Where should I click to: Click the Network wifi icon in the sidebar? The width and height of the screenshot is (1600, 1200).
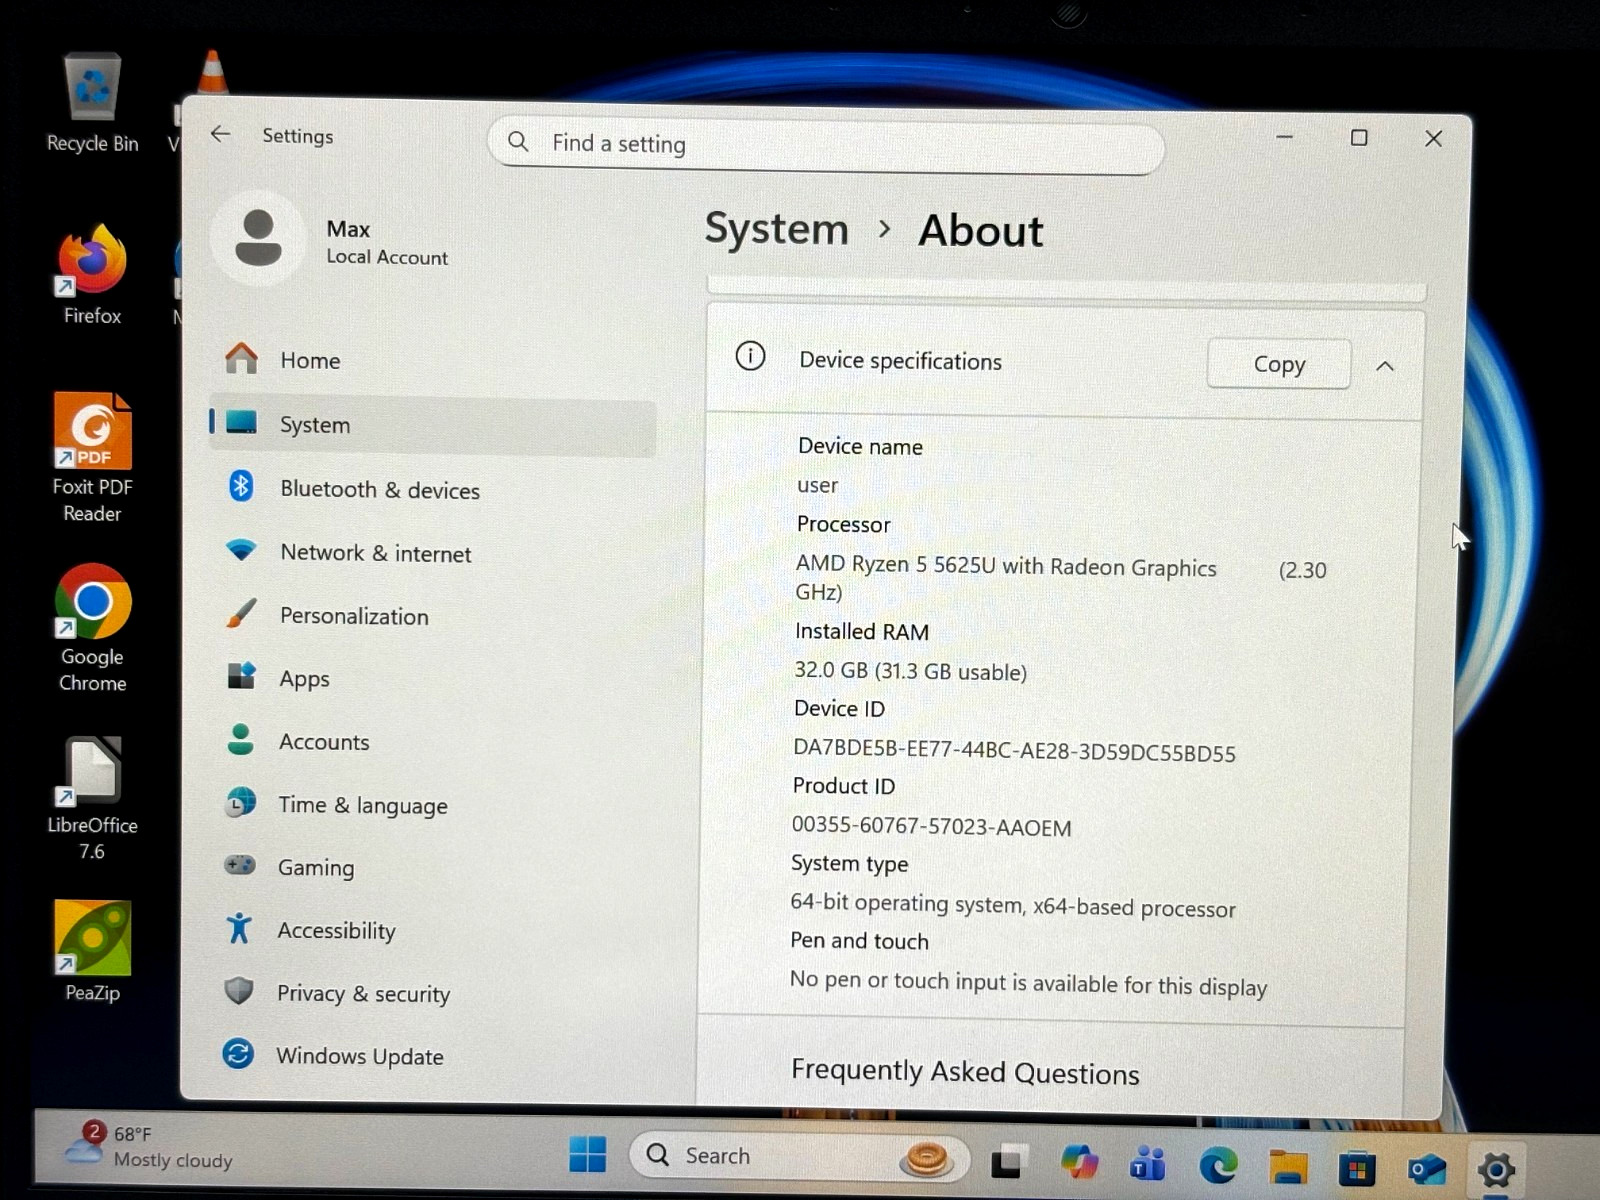pyautogui.click(x=241, y=550)
